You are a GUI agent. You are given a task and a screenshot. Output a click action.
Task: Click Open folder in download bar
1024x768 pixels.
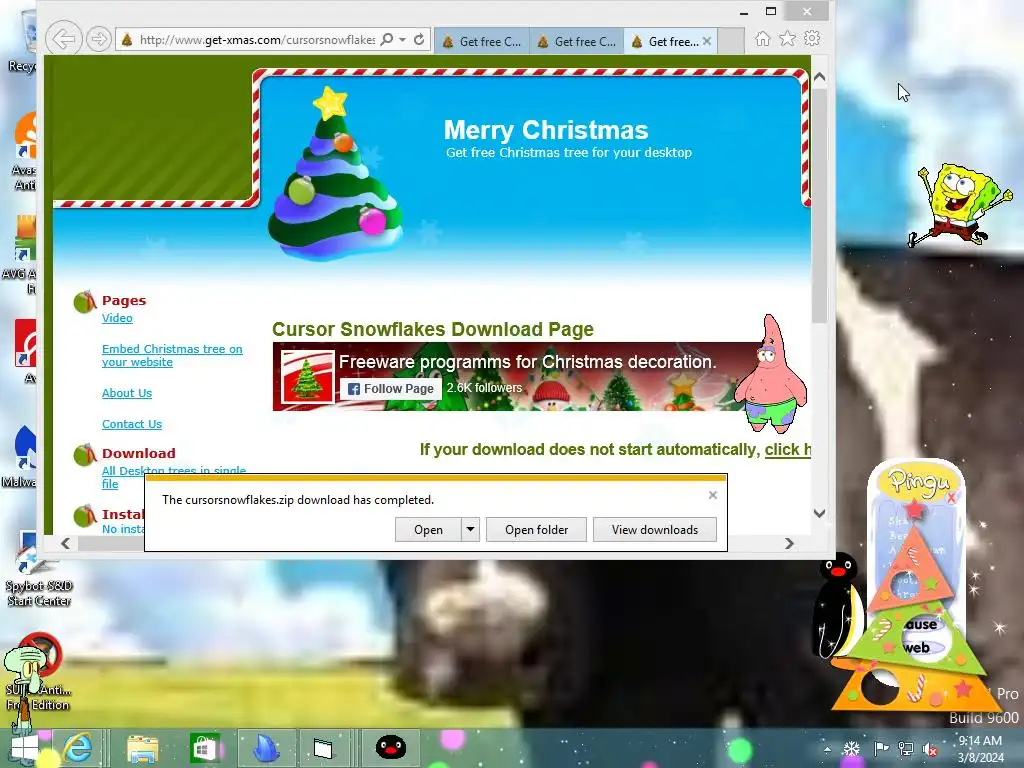(536, 530)
